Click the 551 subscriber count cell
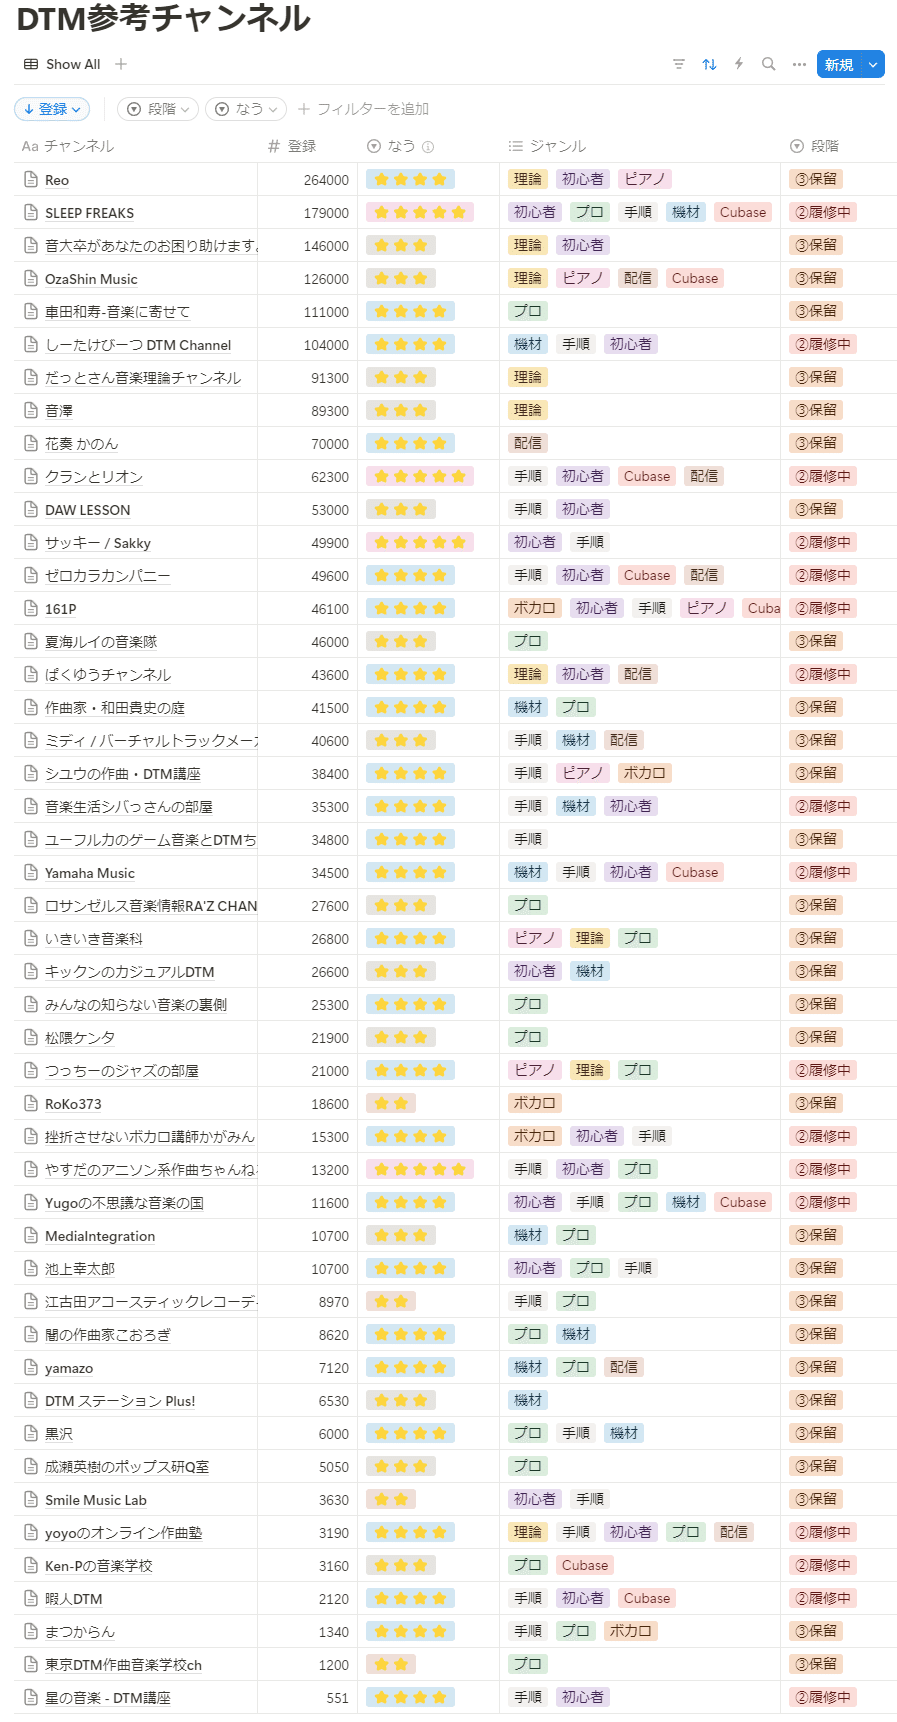897x1722 pixels. coord(338,1698)
